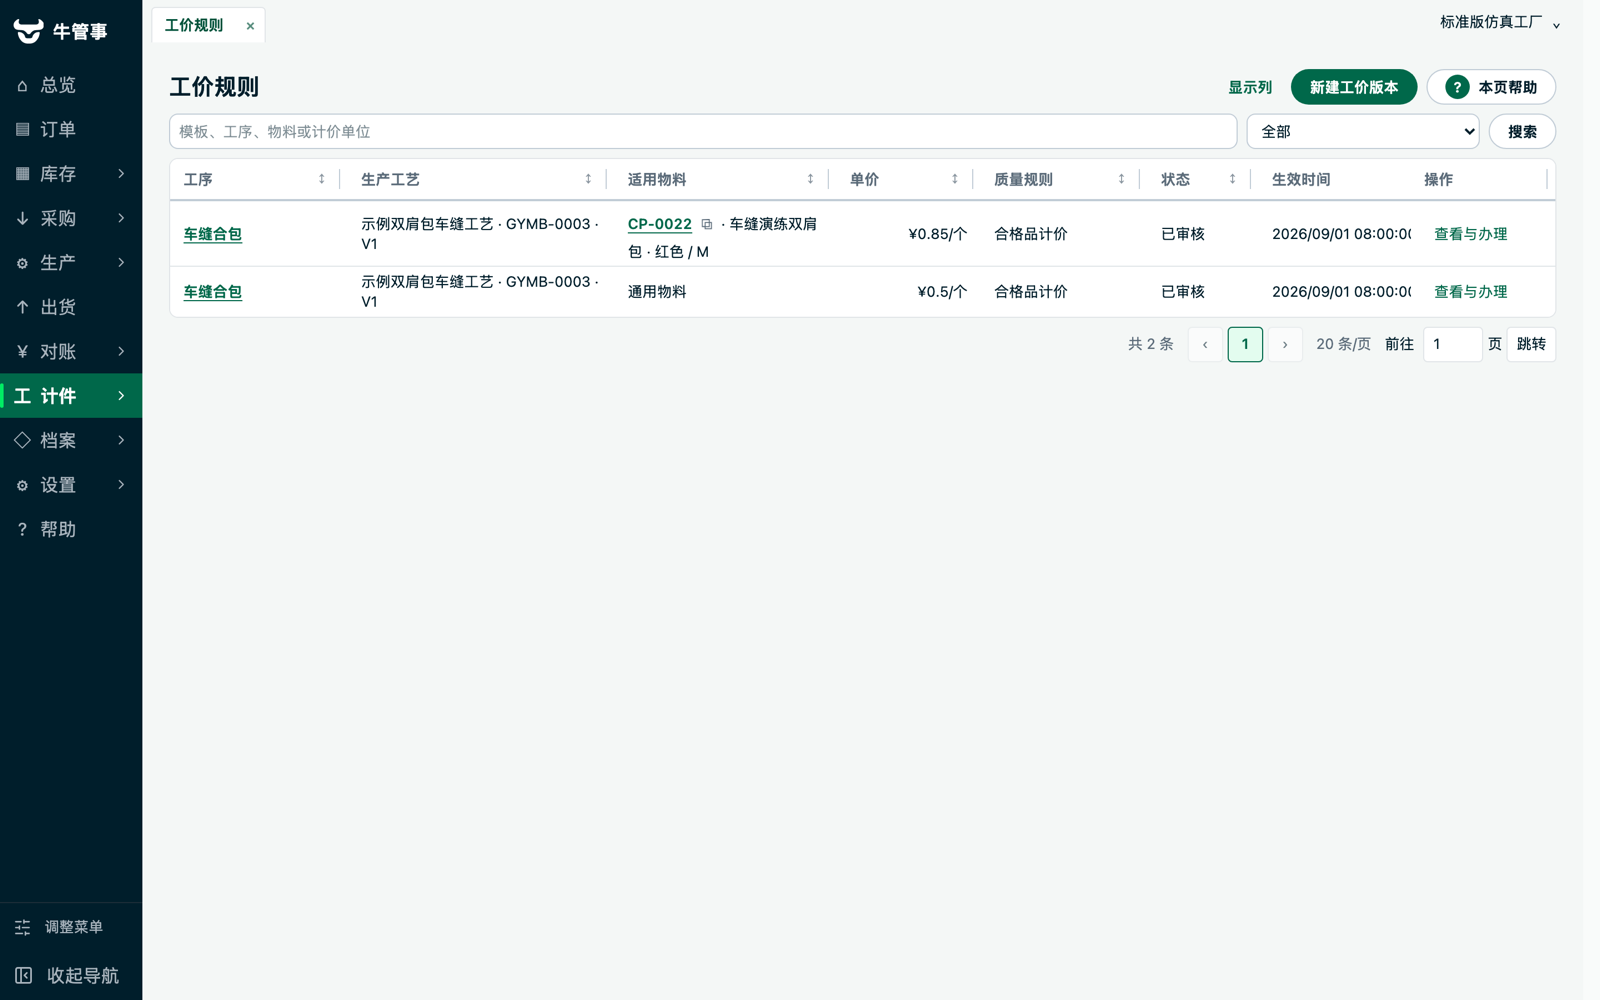Image resolution: width=1600 pixels, height=1000 pixels.
Task: Focus the 前往 page number input
Action: (x=1452, y=344)
